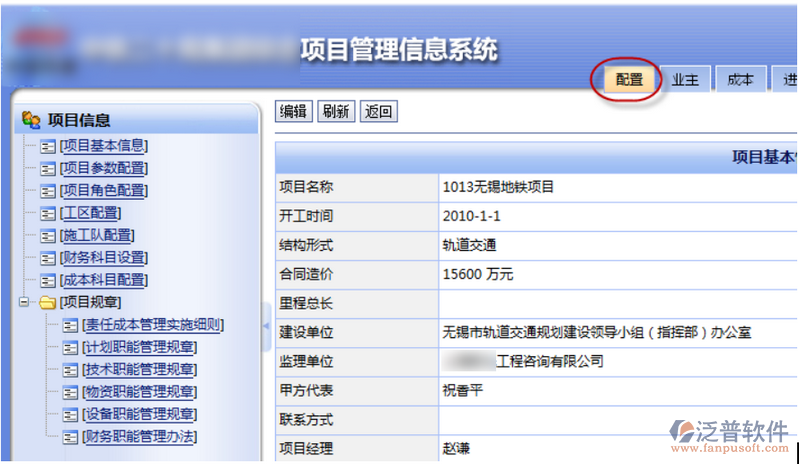
Task: Select the 合同造价 value 15600 万元
Action: [x=478, y=275]
